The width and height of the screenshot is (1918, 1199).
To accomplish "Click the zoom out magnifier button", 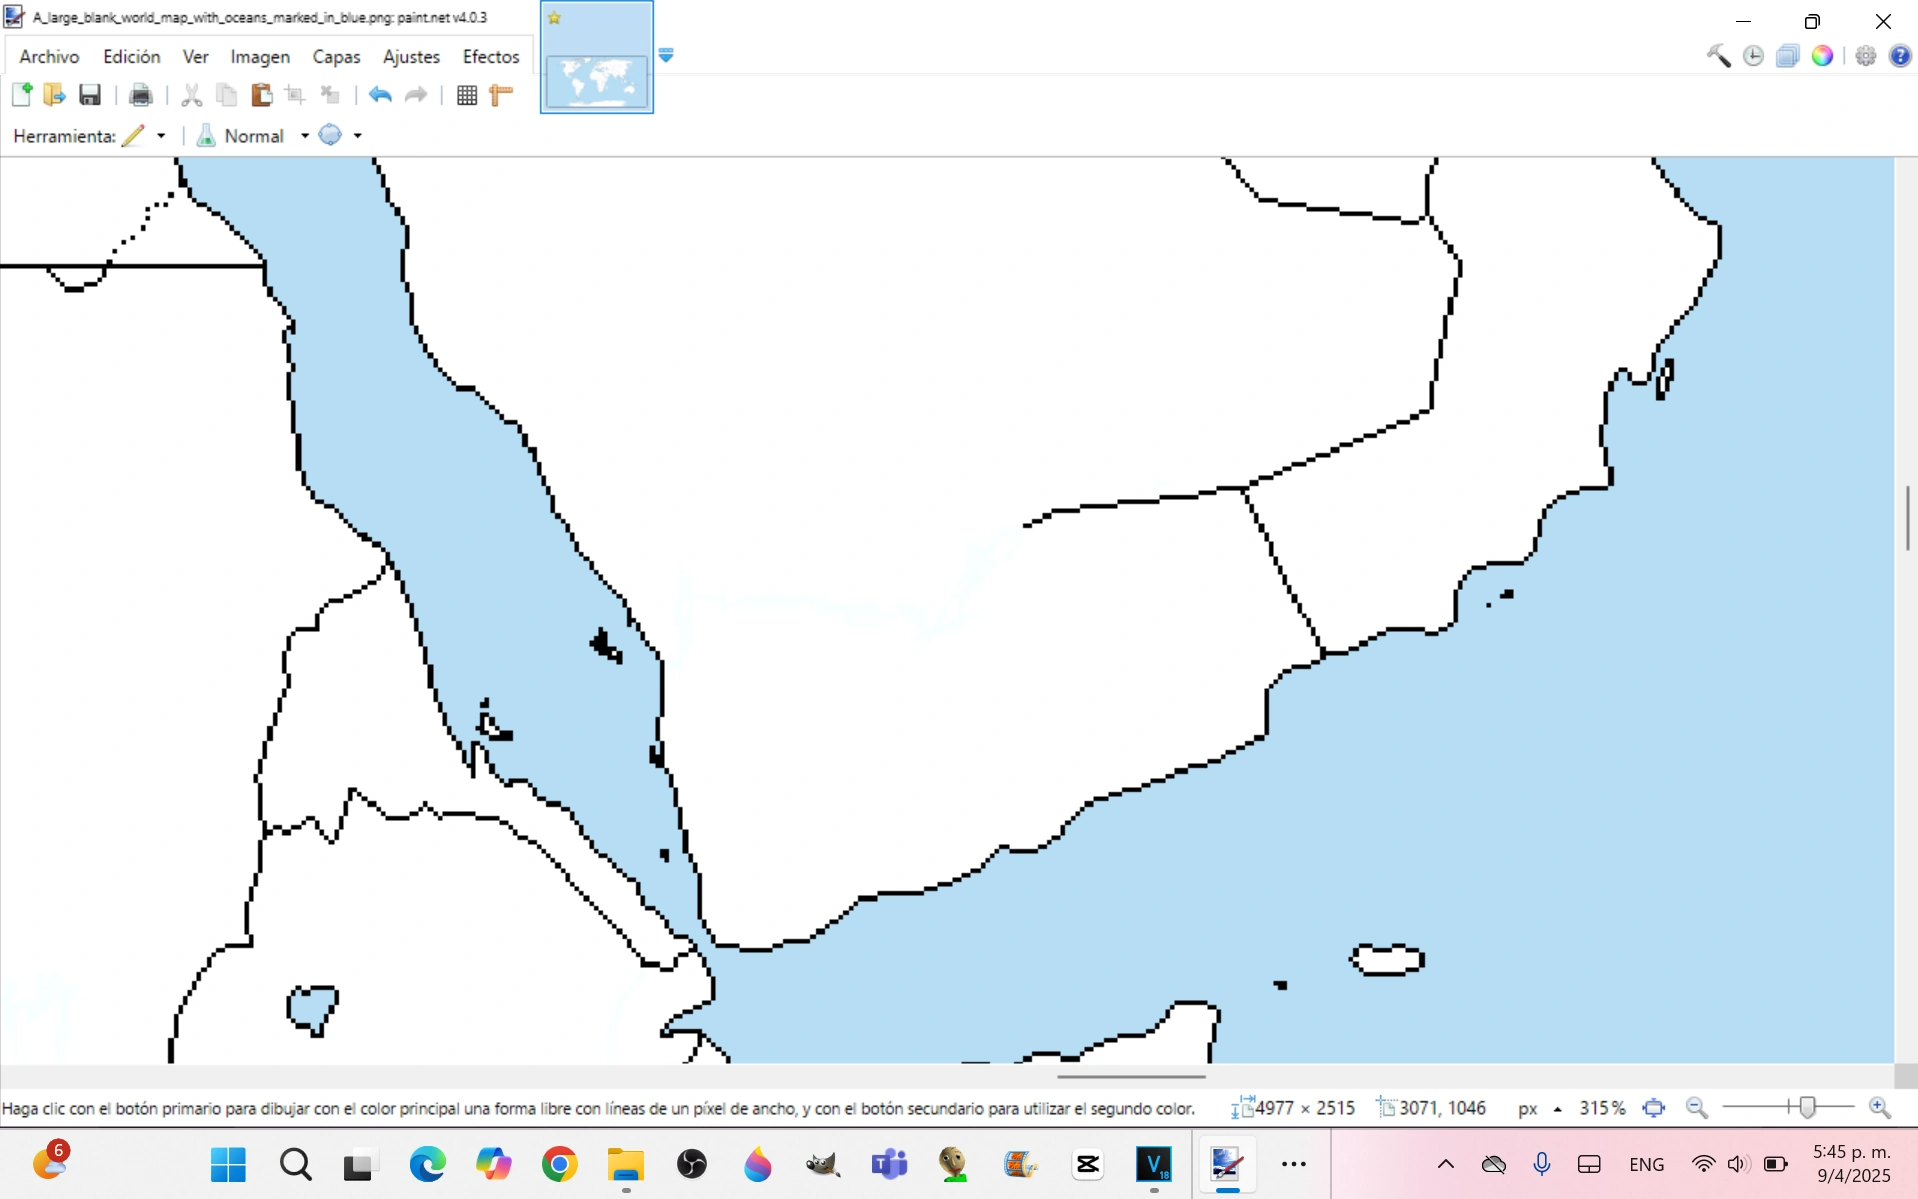I will pos(1697,1108).
